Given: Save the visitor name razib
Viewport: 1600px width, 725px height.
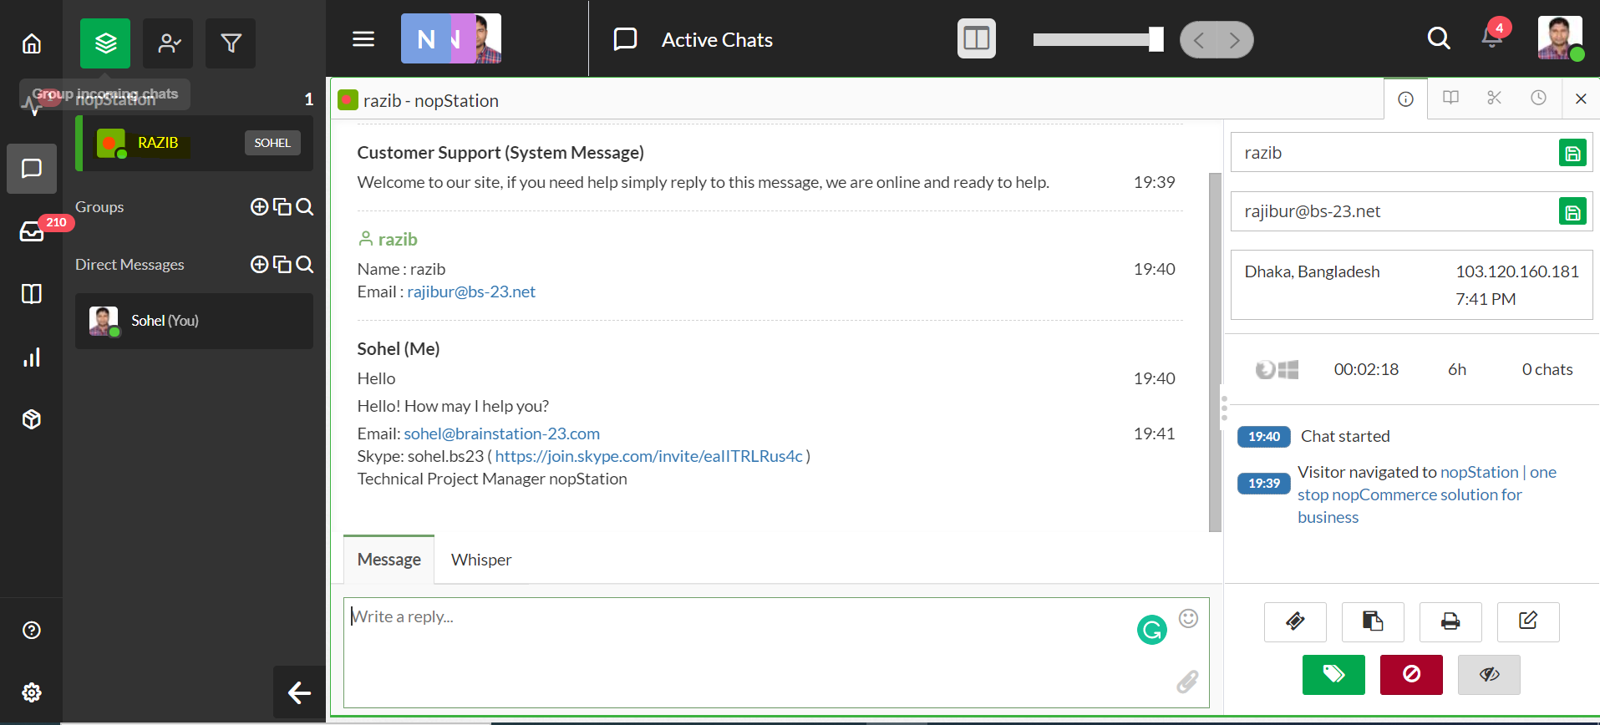Looking at the screenshot, I should tap(1572, 153).
